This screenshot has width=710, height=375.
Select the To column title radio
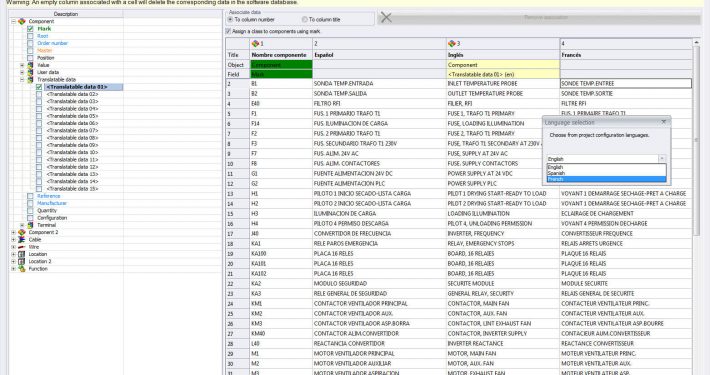pos(305,19)
